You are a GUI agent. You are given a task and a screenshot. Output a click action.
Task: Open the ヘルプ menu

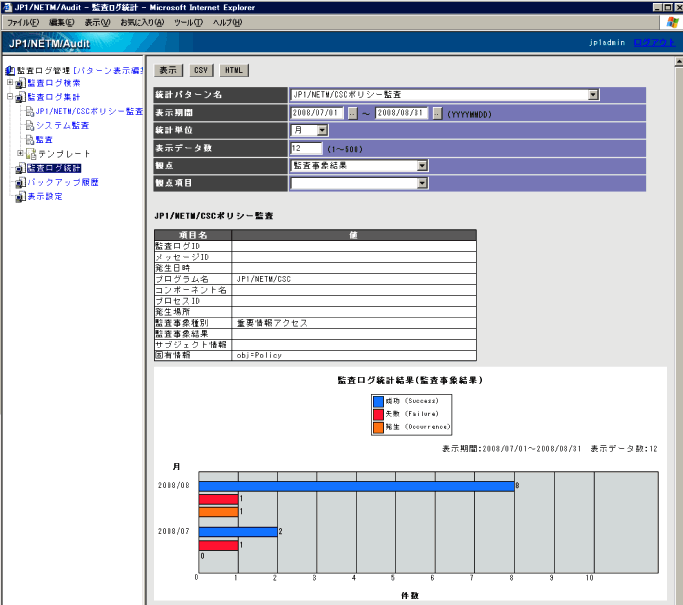pyautogui.click(x=227, y=22)
